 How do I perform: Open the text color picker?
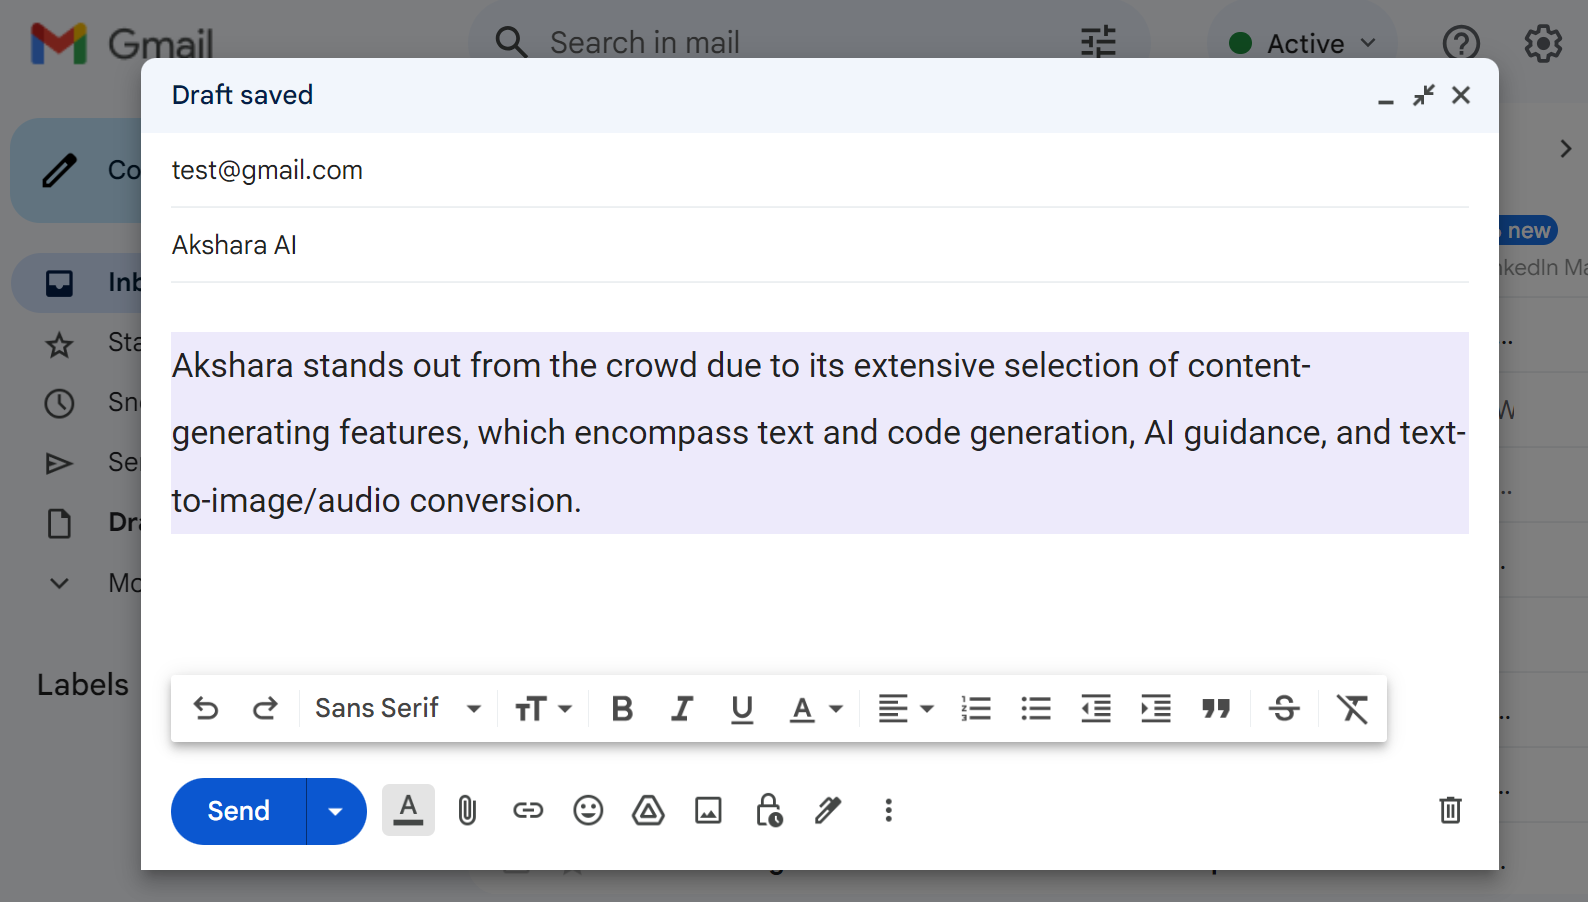[816, 709]
